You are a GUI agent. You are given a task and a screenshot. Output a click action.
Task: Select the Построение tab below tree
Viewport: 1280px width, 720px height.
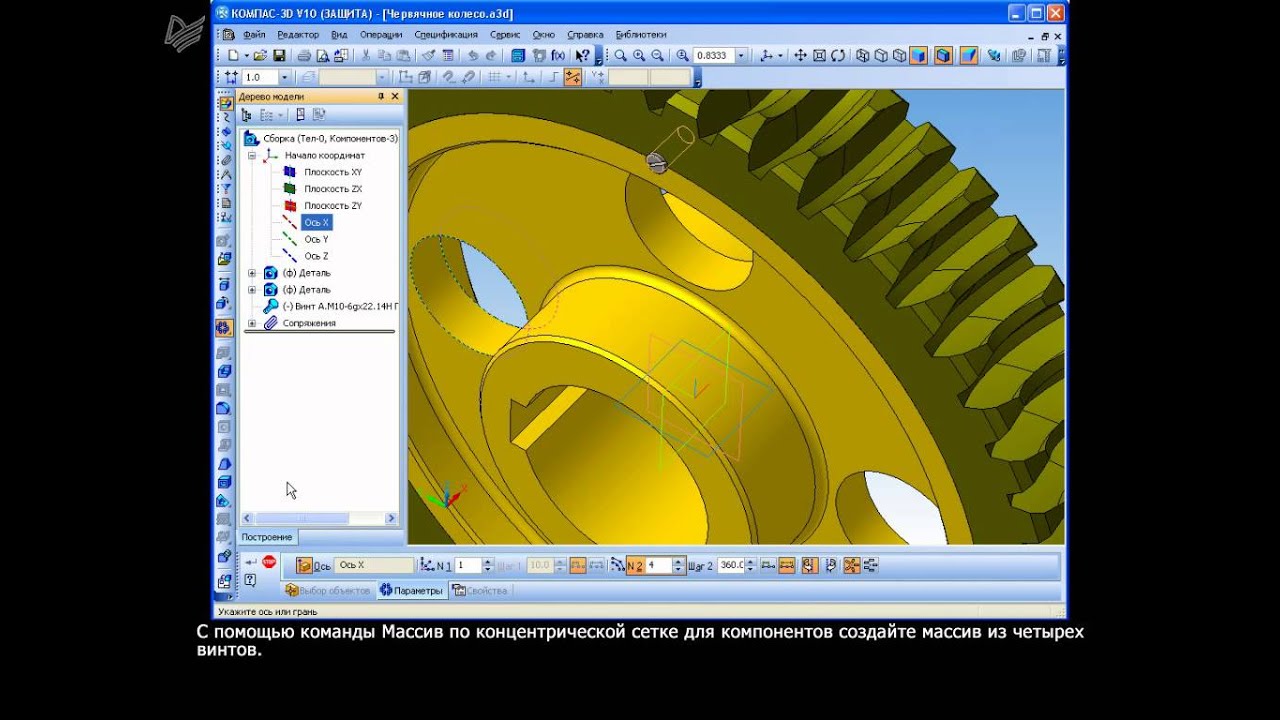coord(266,537)
